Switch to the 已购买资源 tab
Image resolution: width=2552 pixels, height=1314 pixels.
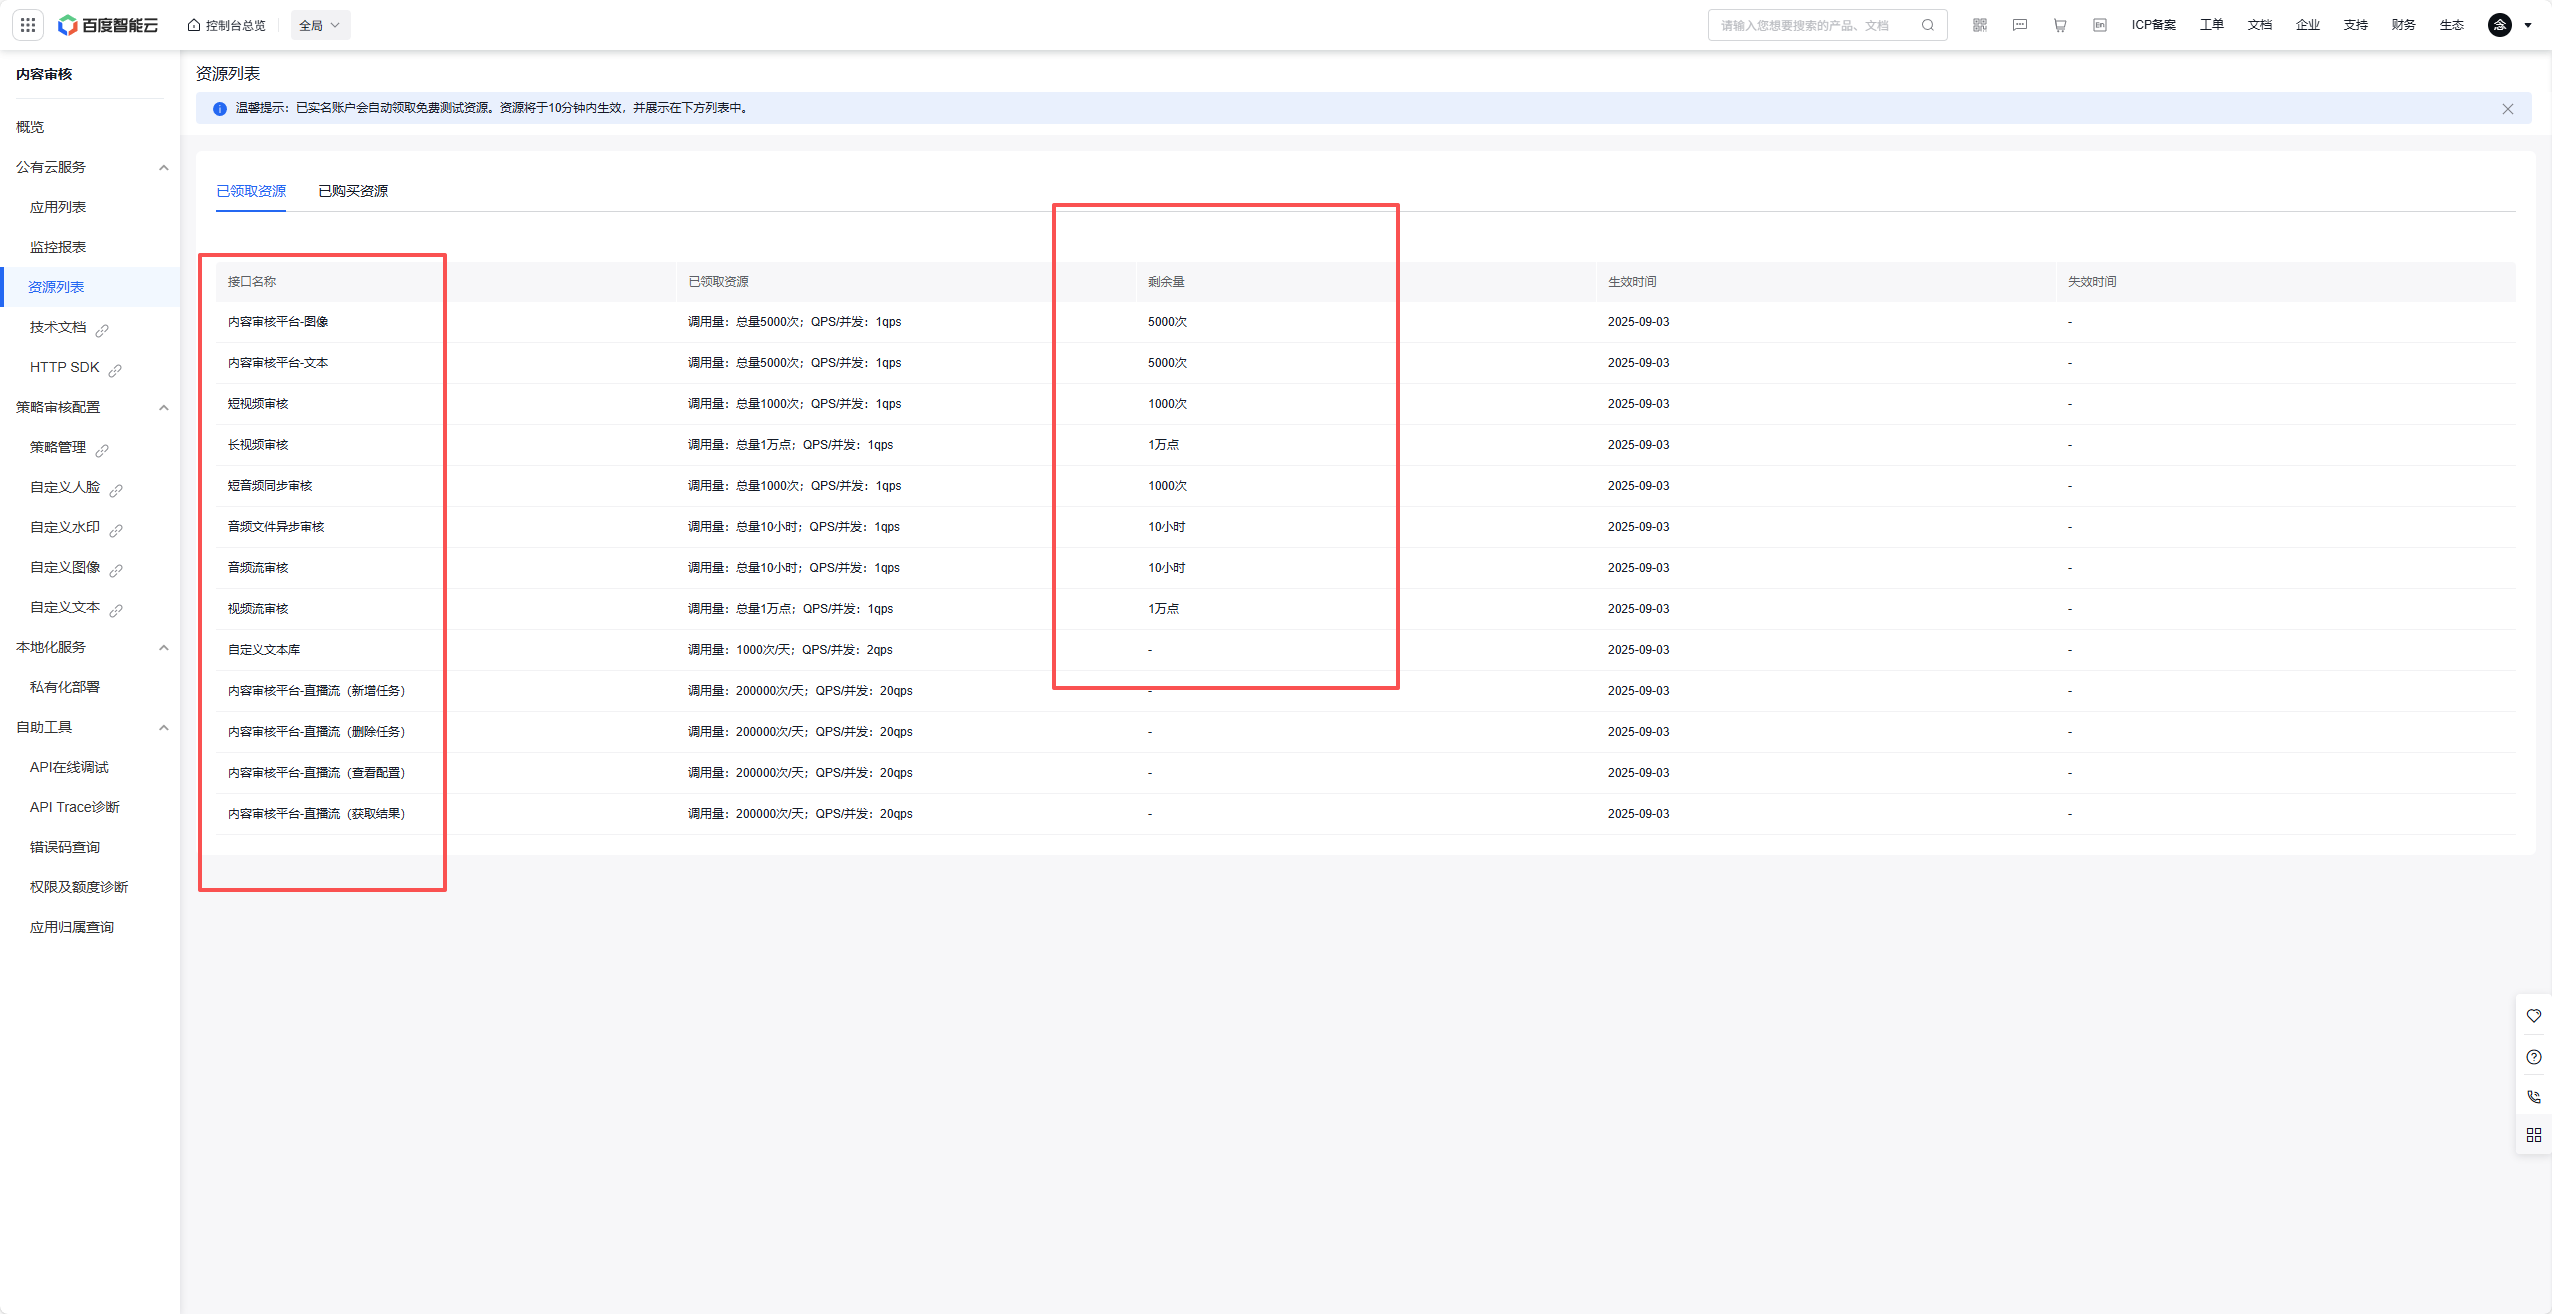click(x=352, y=191)
